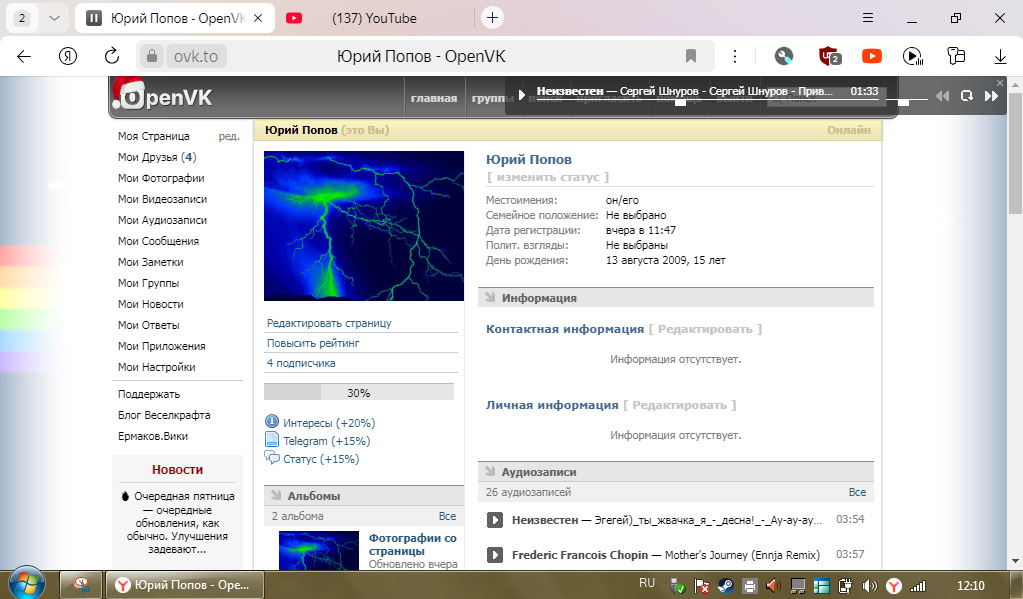This screenshot has height=599, width=1023.
Task: Play the Frederic Francois Chopin track
Action: pos(494,555)
